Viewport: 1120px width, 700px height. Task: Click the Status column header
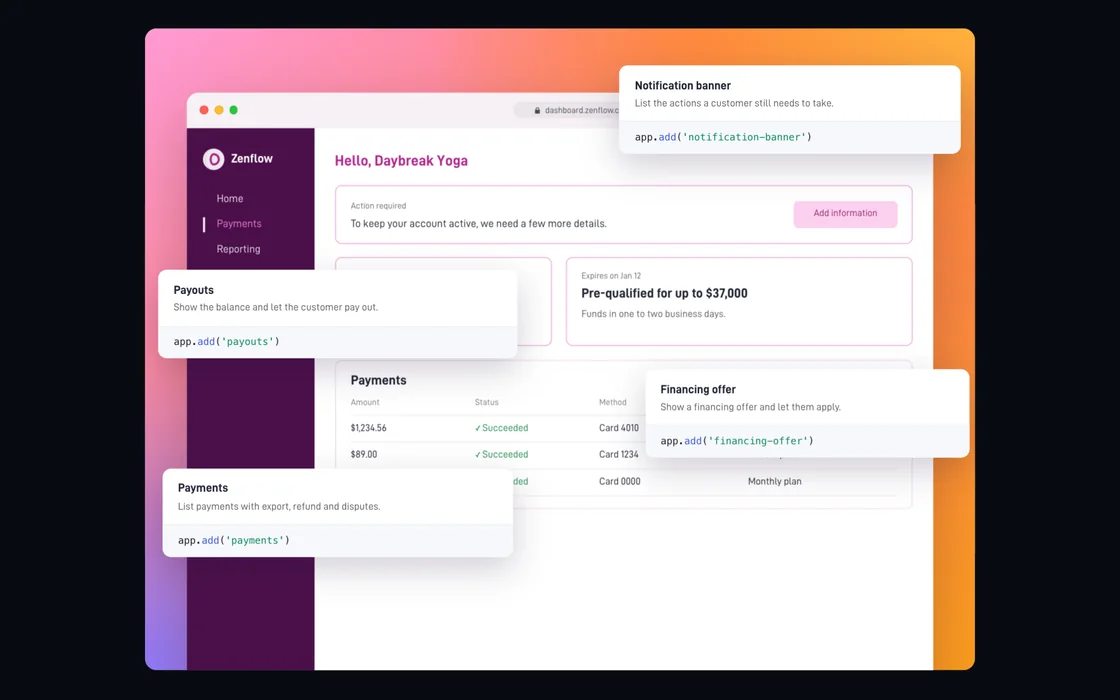click(486, 403)
